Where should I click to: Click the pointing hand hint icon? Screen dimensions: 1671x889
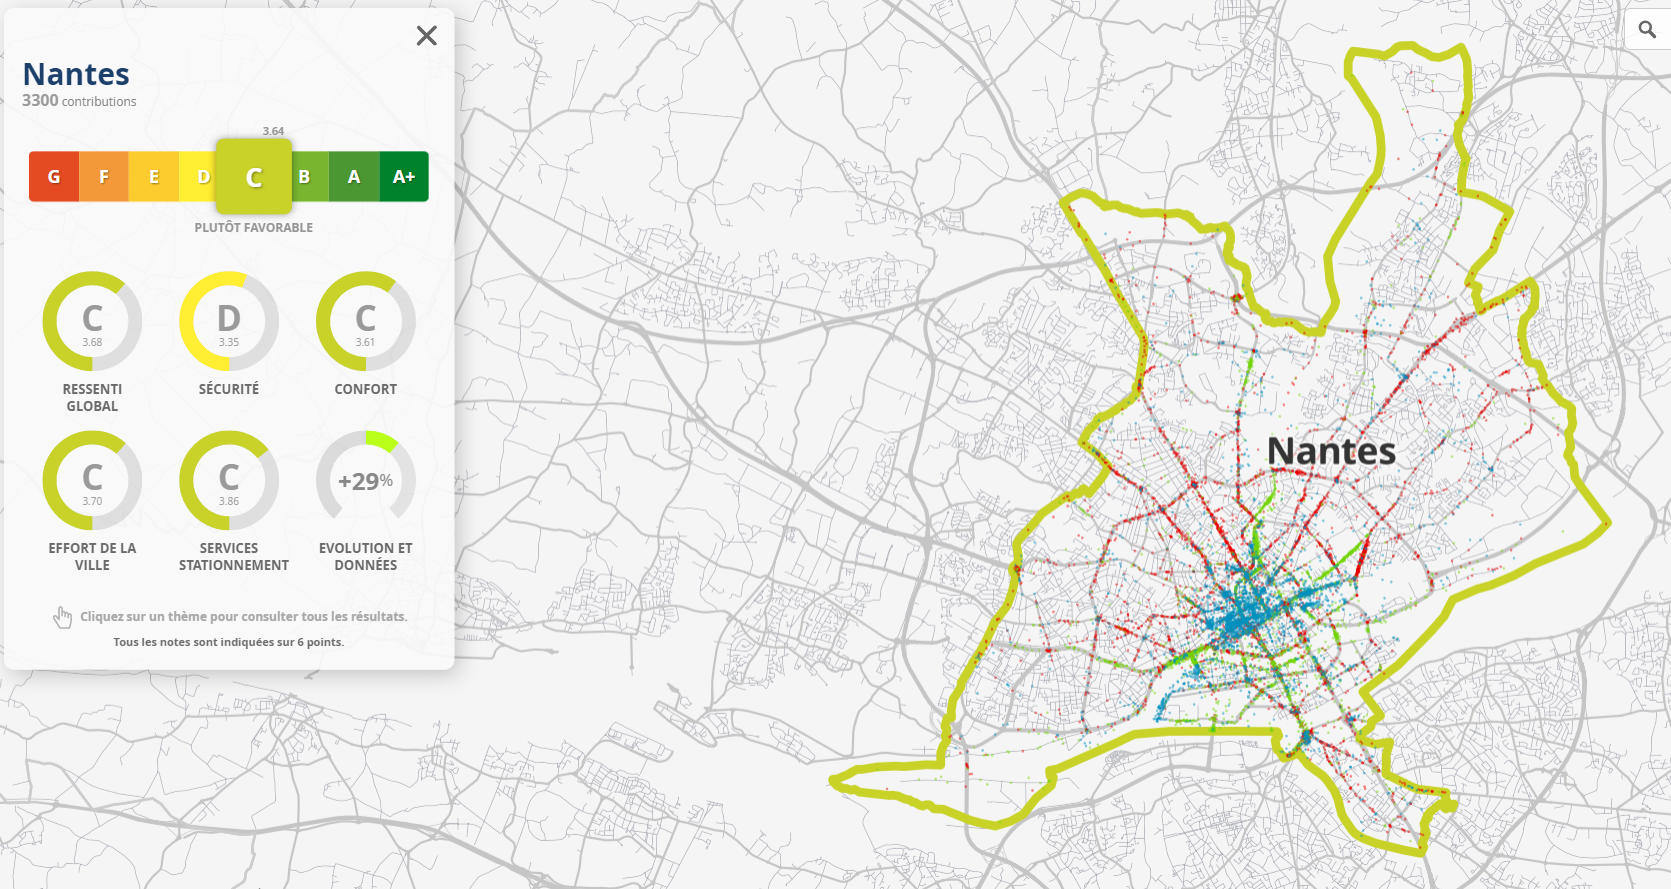(x=63, y=618)
